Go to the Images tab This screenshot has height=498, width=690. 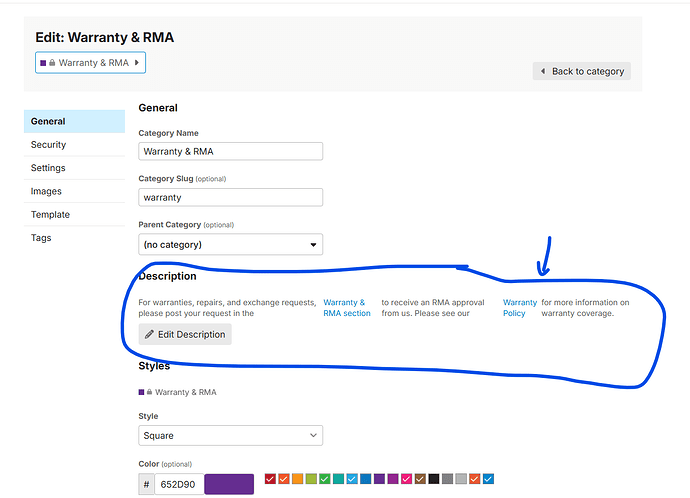[x=74, y=191]
